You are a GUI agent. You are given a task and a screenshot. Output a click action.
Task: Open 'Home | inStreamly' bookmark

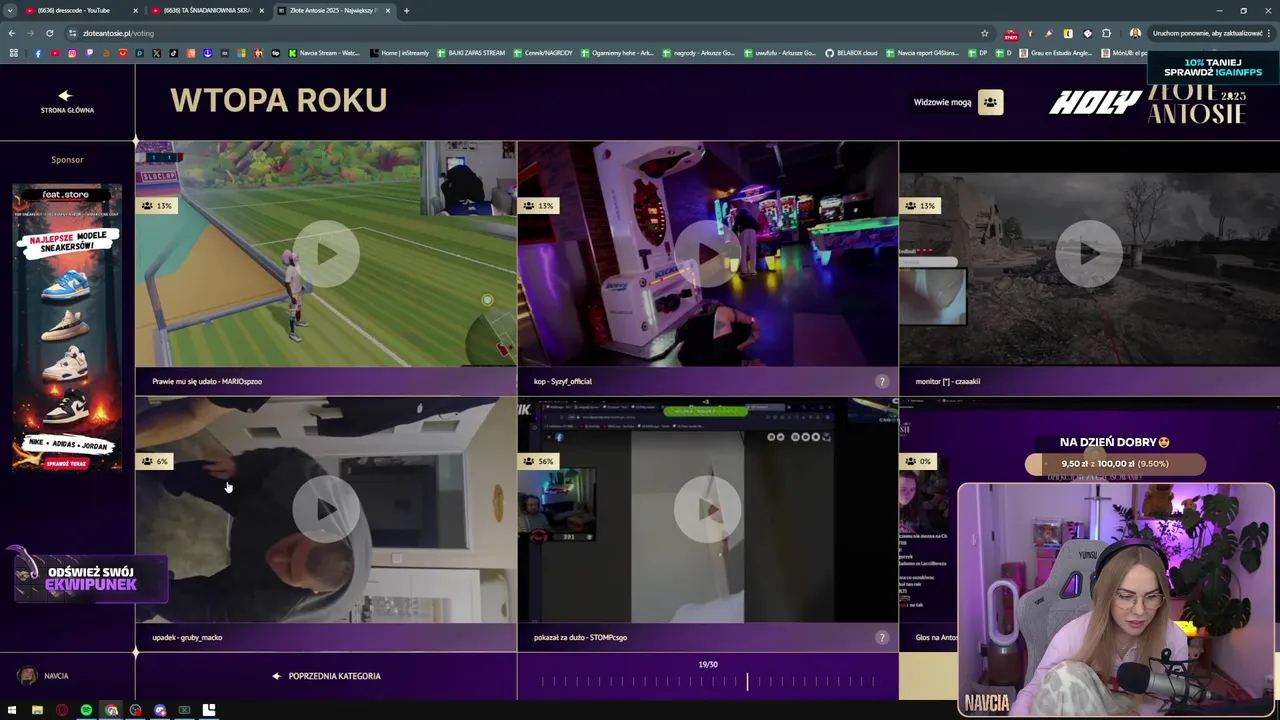pyautogui.click(x=399, y=53)
